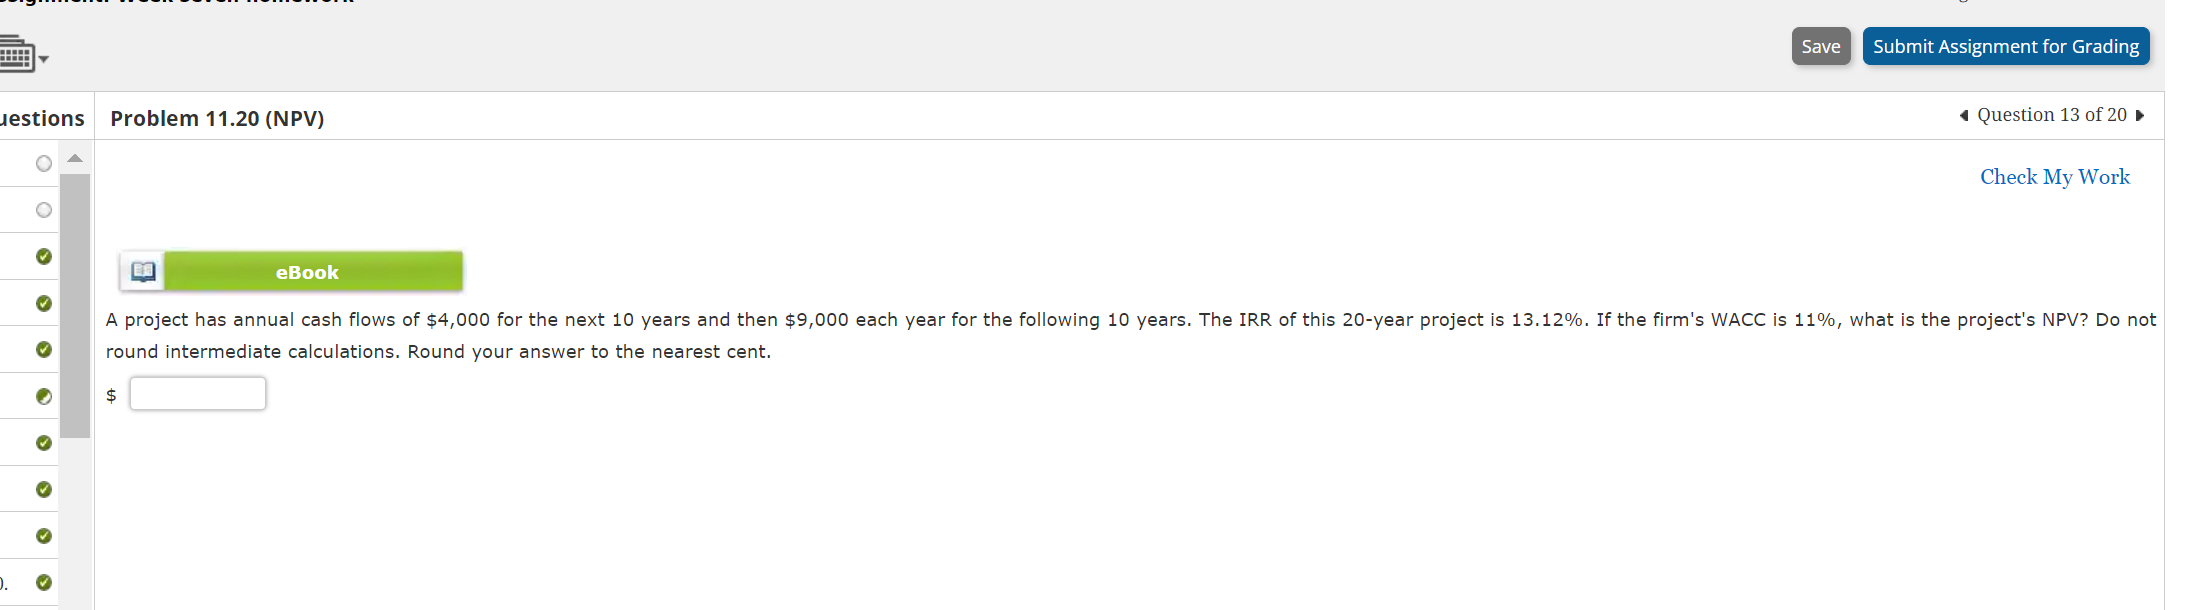The image size is (2205, 610).
Task: Click the NPV answer input field
Action: click(197, 393)
